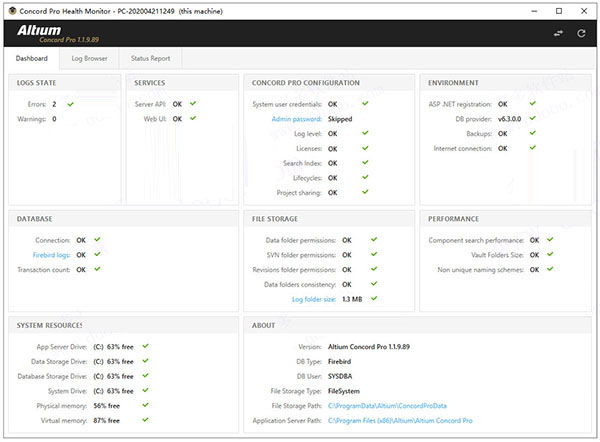
Task: Click the database Connection checkmark
Action: pos(97,240)
